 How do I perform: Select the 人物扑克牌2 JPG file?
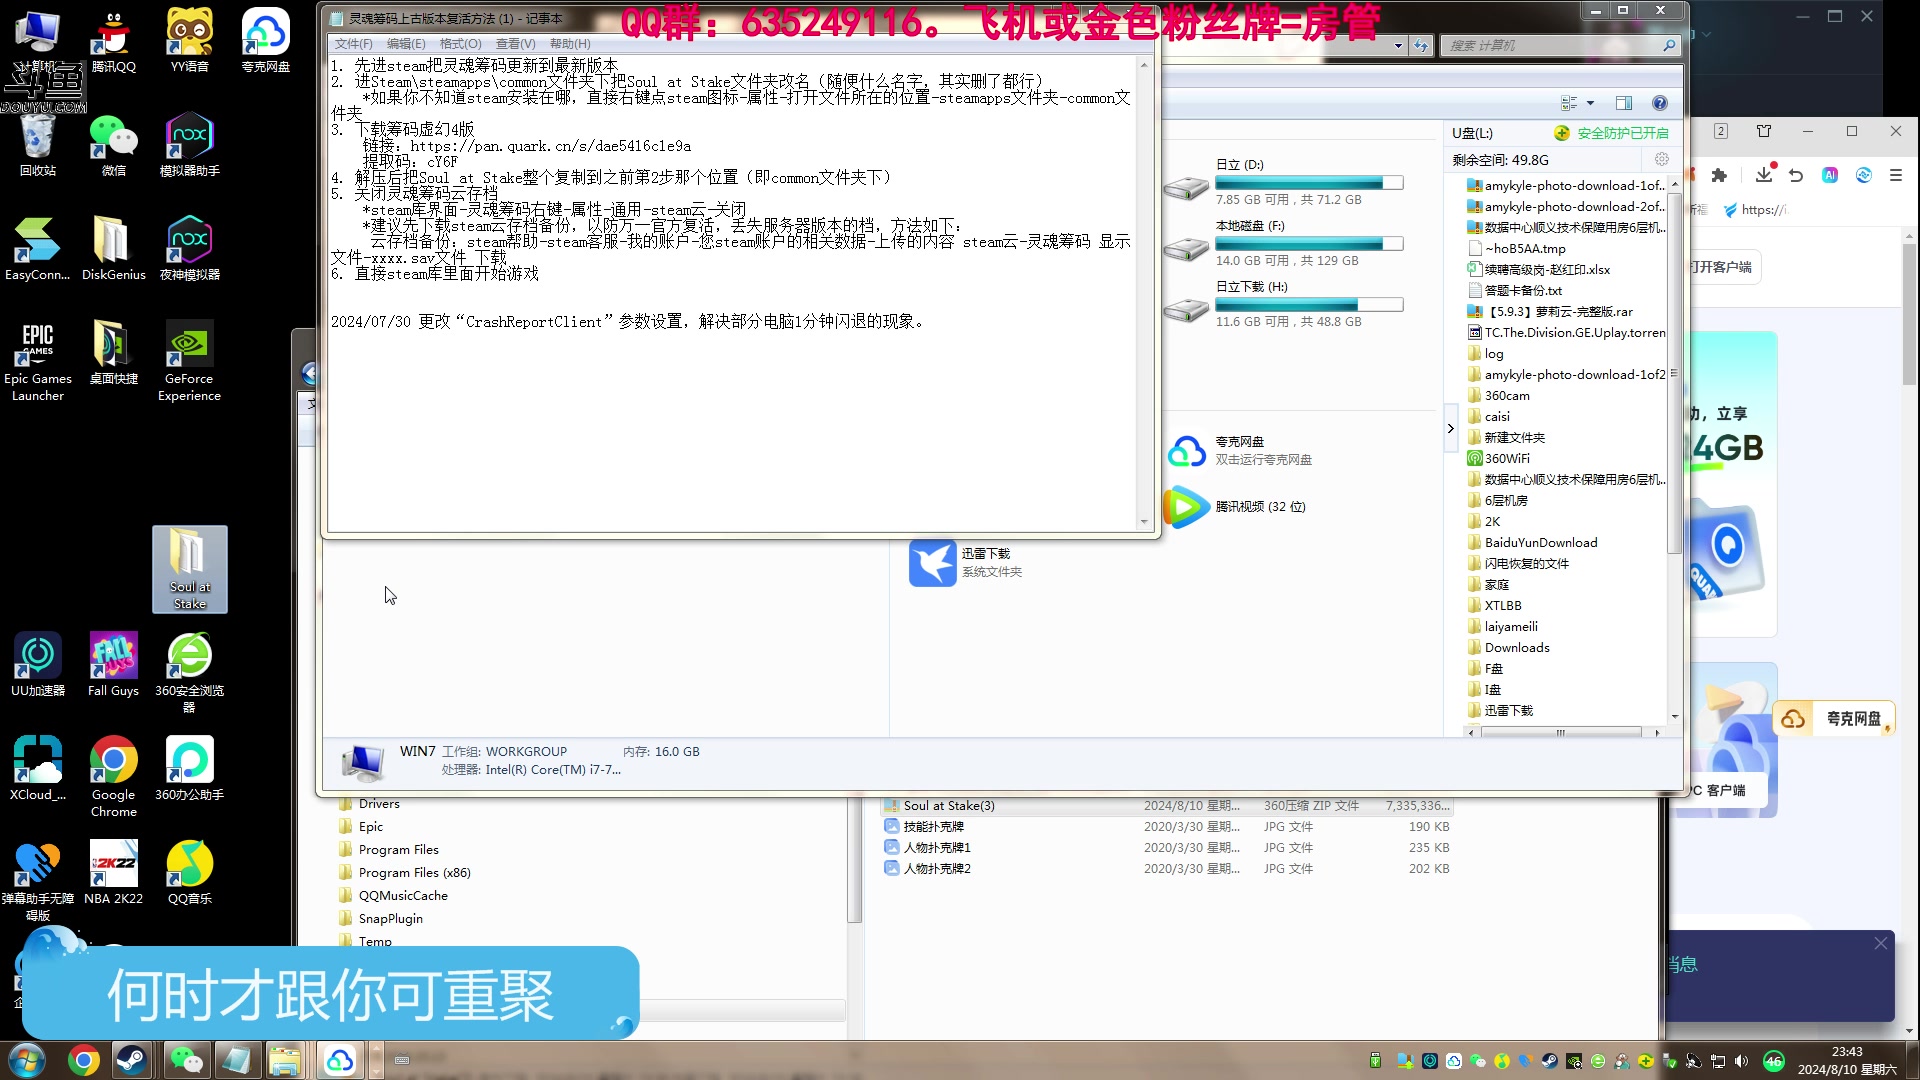click(1166, 869)
